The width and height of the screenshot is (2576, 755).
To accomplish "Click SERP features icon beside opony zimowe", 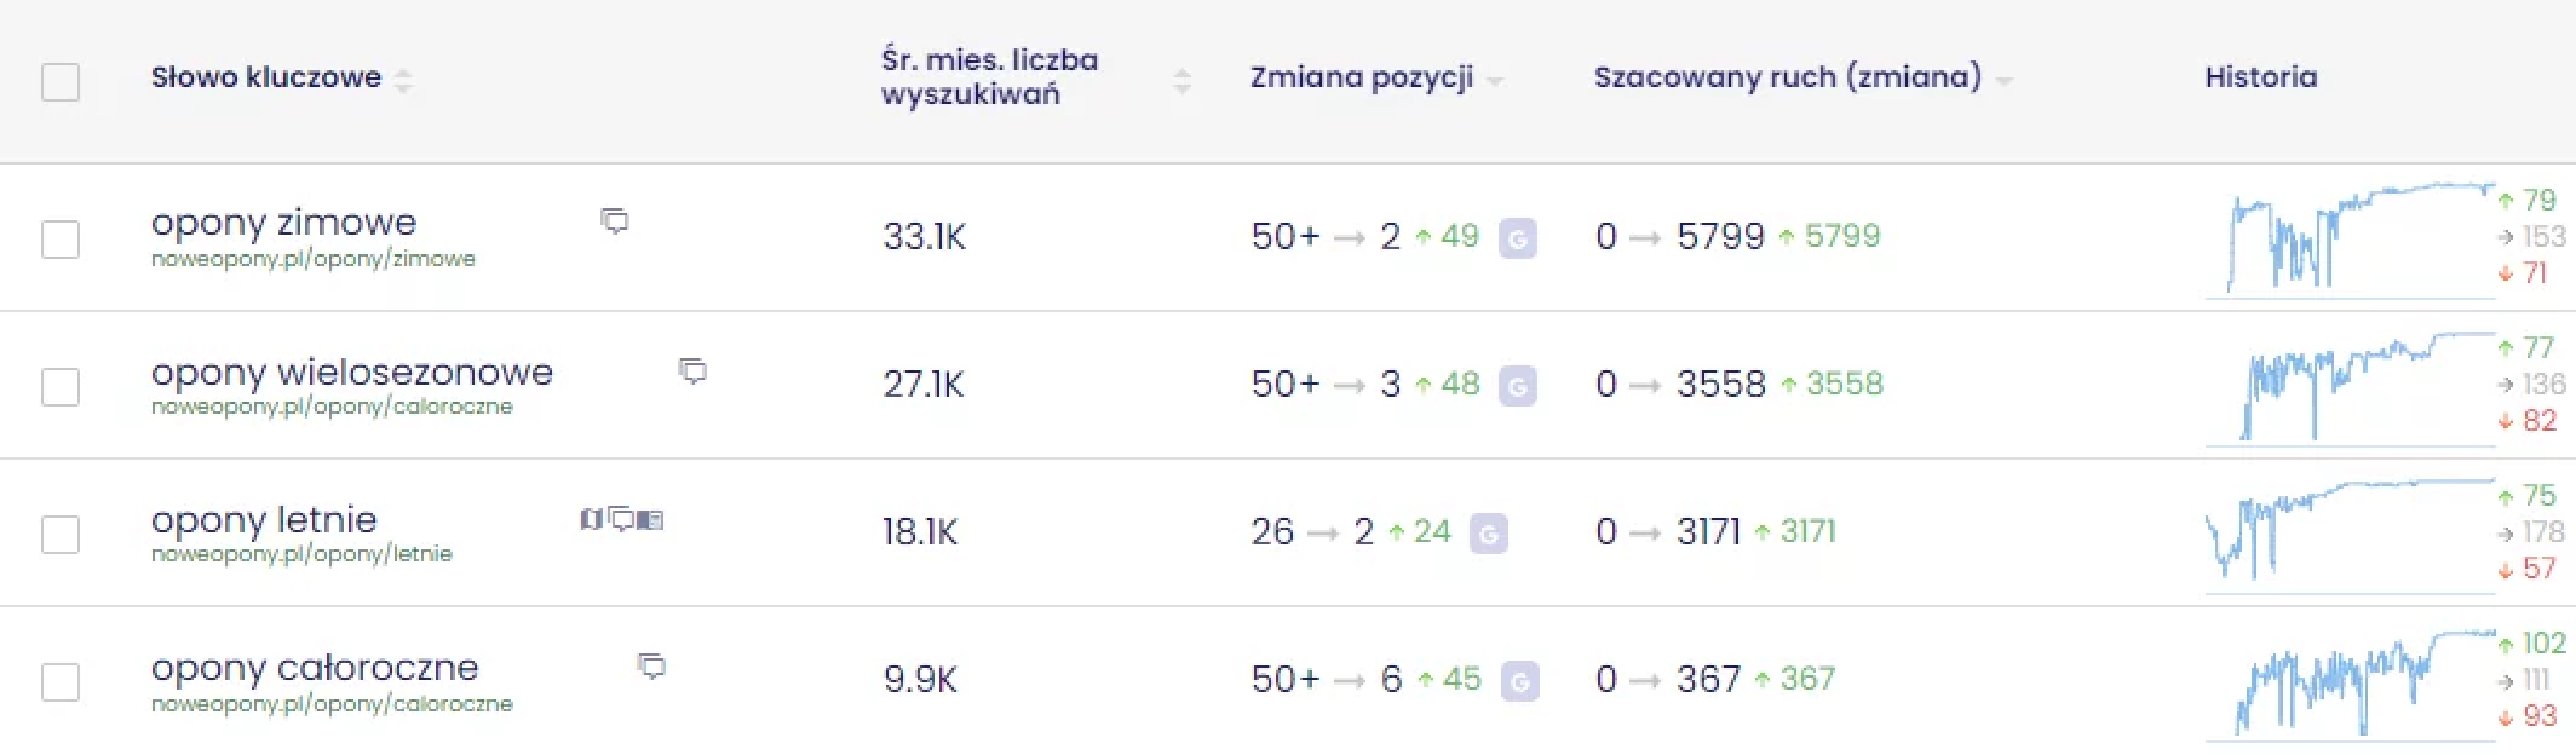I will point(614,221).
